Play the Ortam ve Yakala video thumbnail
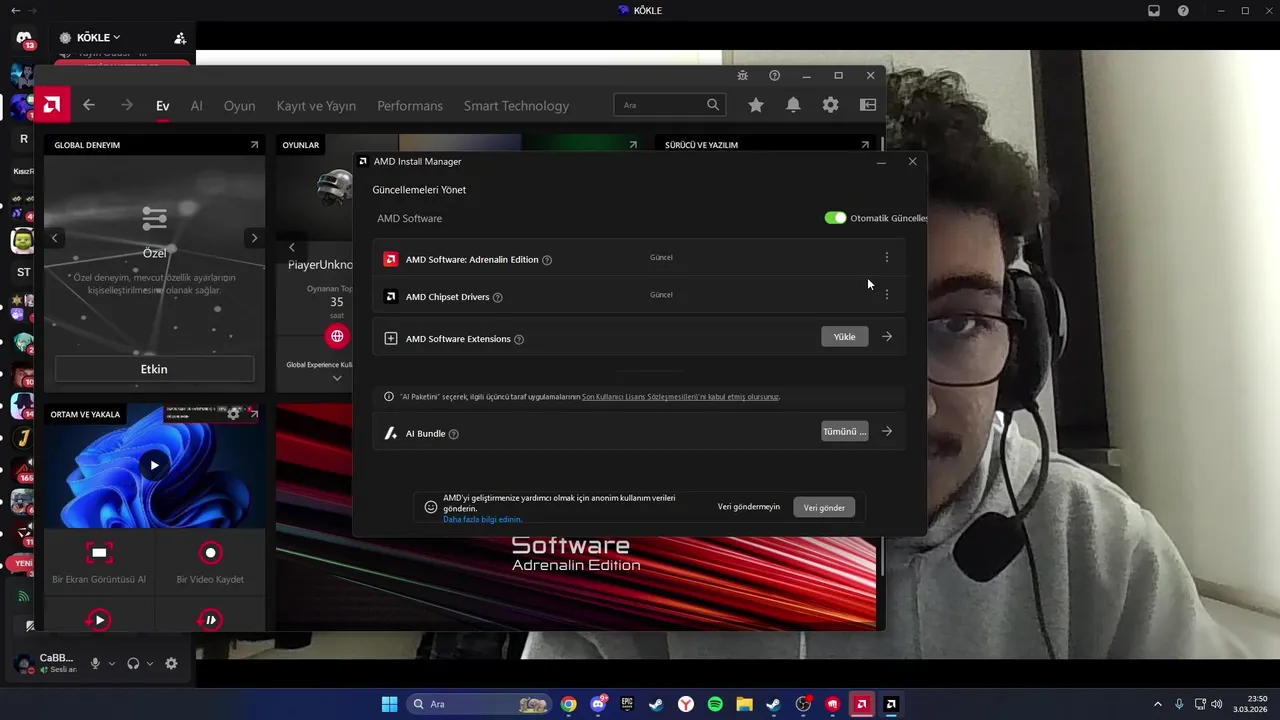 click(x=154, y=465)
